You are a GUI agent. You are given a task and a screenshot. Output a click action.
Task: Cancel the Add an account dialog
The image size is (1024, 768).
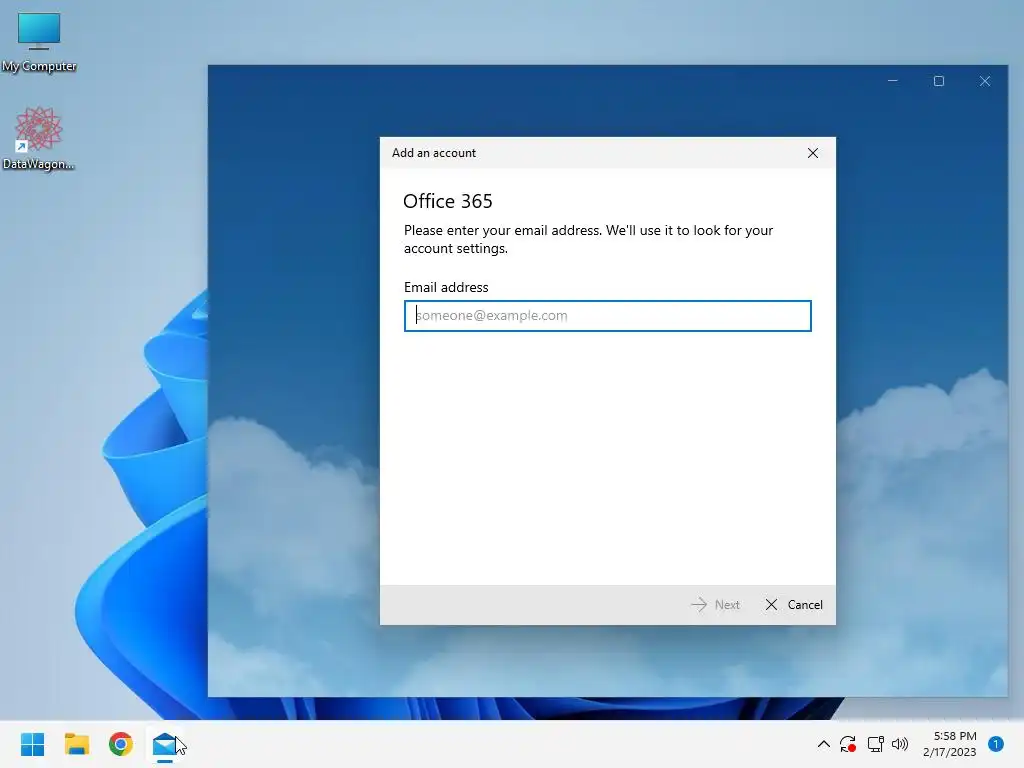click(793, 605)
